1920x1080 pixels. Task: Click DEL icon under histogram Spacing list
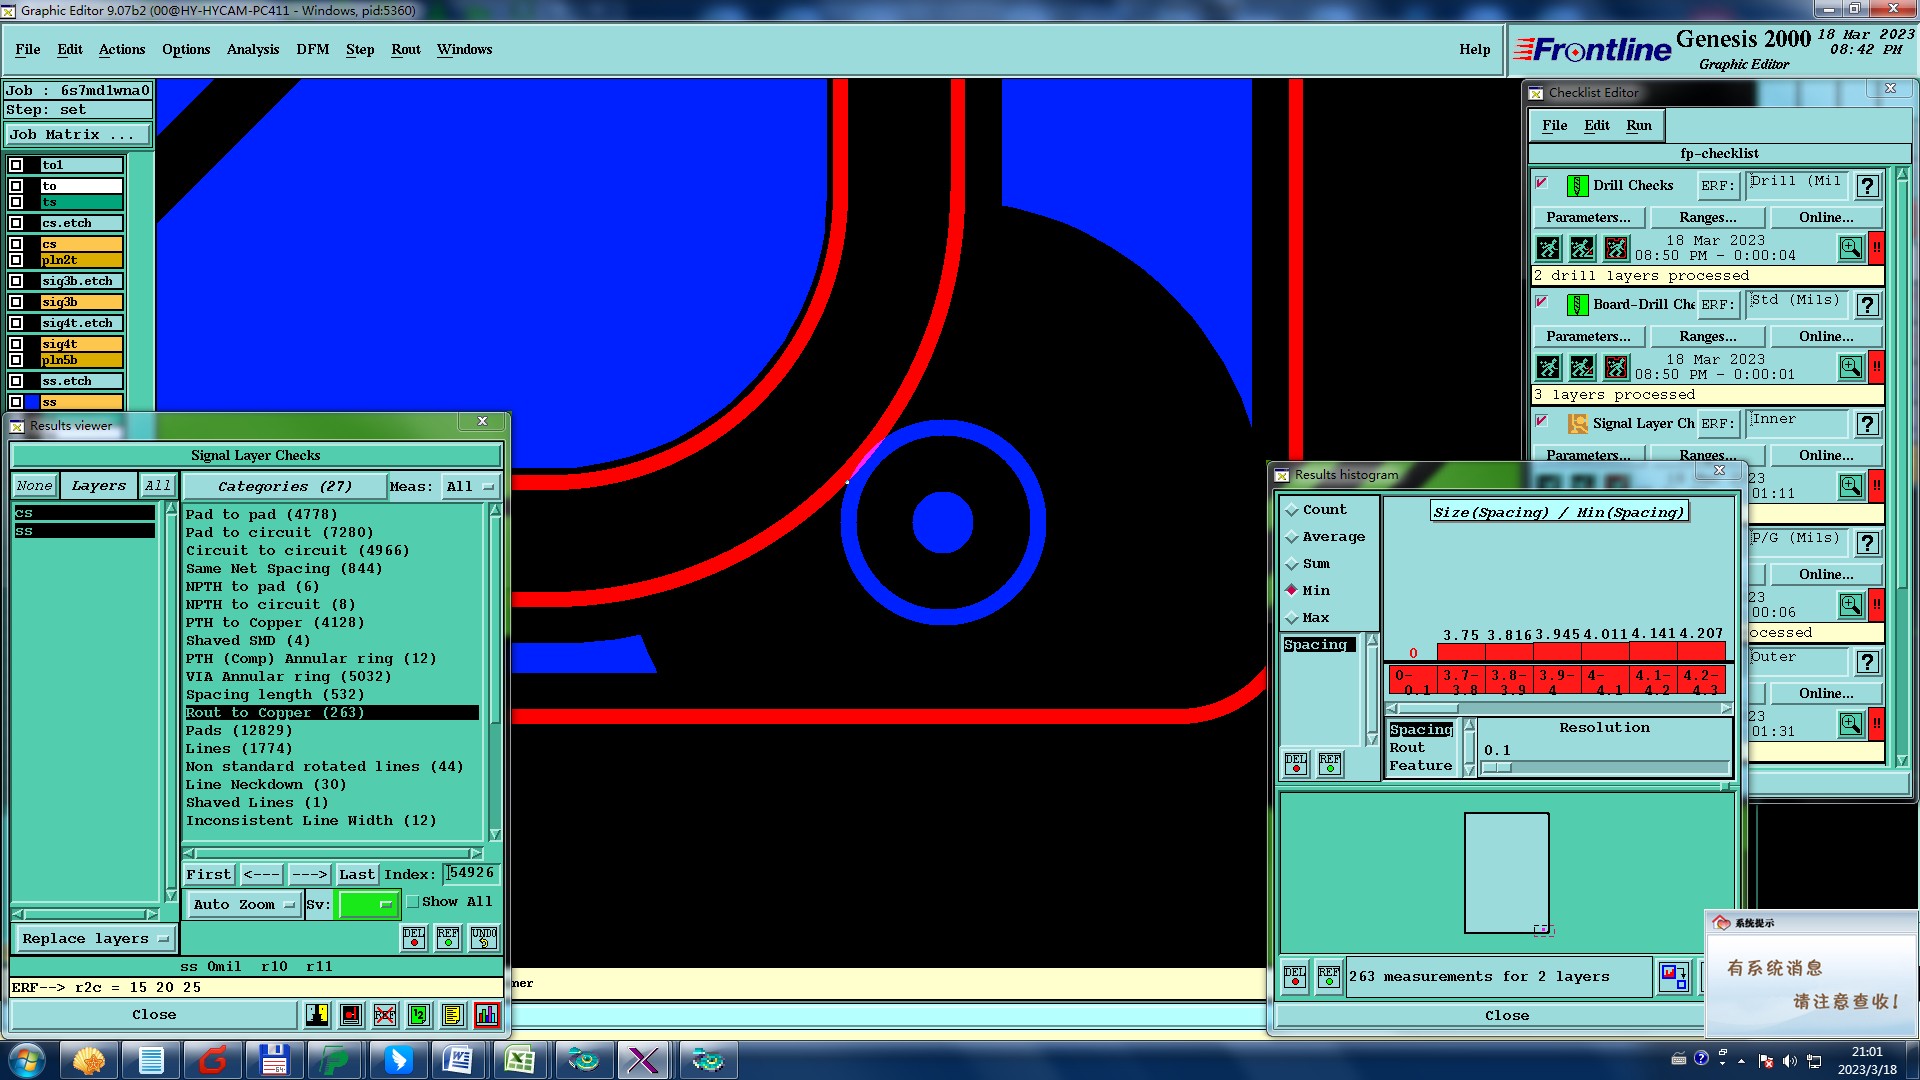point(1296,763)
